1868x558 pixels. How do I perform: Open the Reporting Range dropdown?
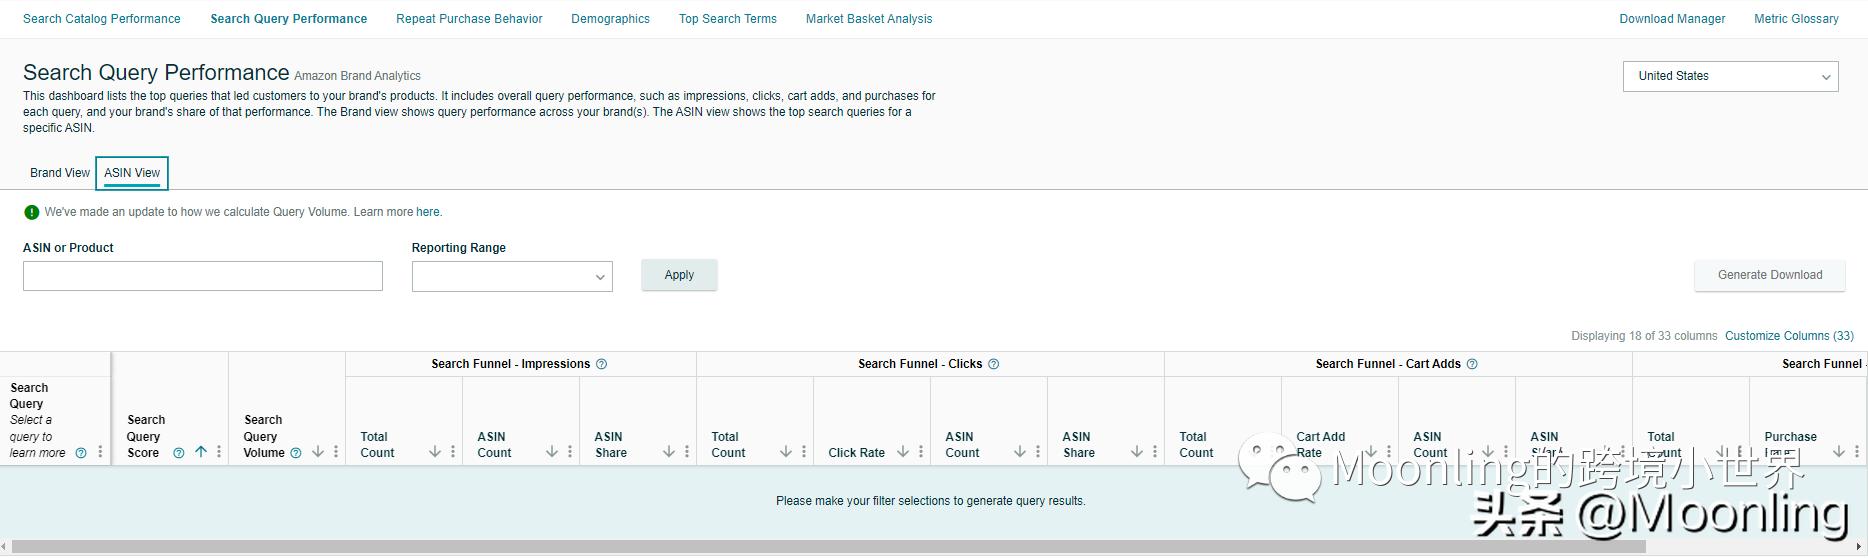(512, 276)
